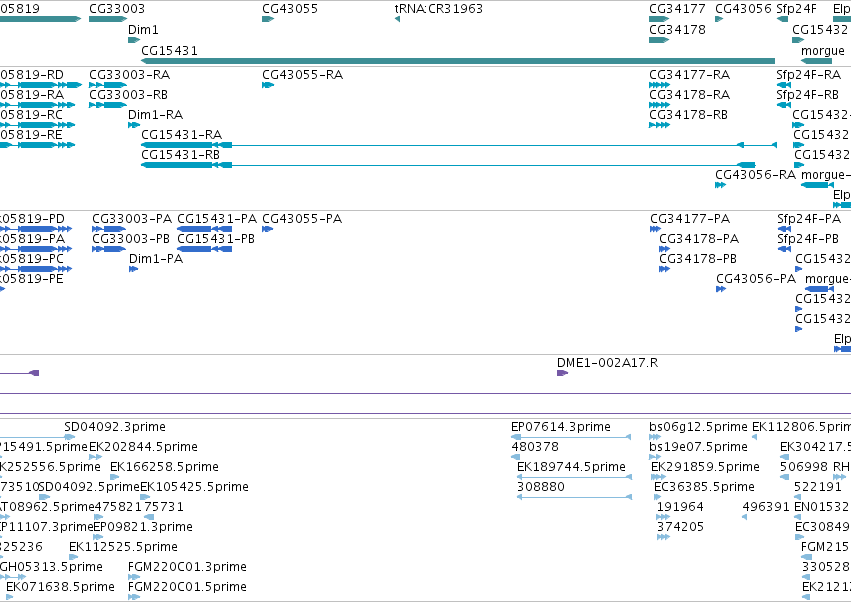Select the CG43055 gene label
Viewport: 851px width, 602px height.
pos(290,9)
